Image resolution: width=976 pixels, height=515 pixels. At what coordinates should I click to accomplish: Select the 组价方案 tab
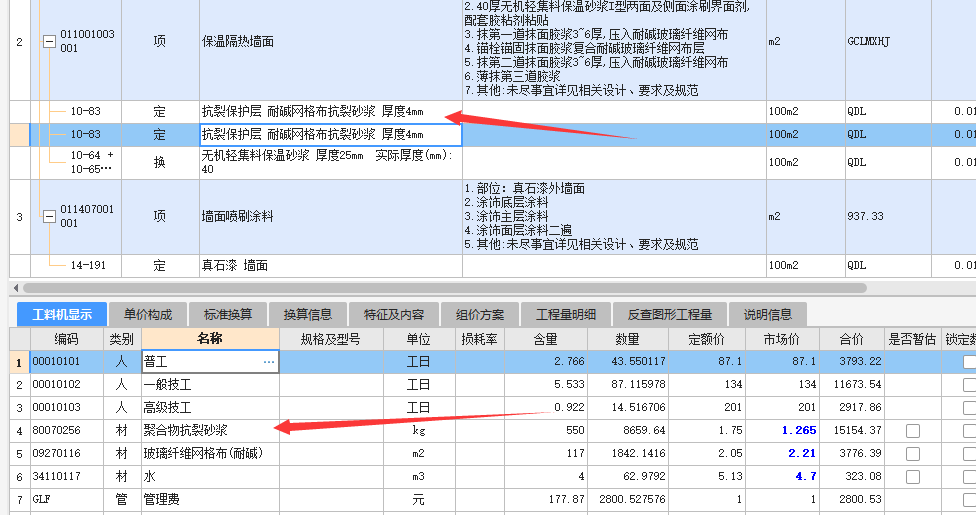coord(479,314)
